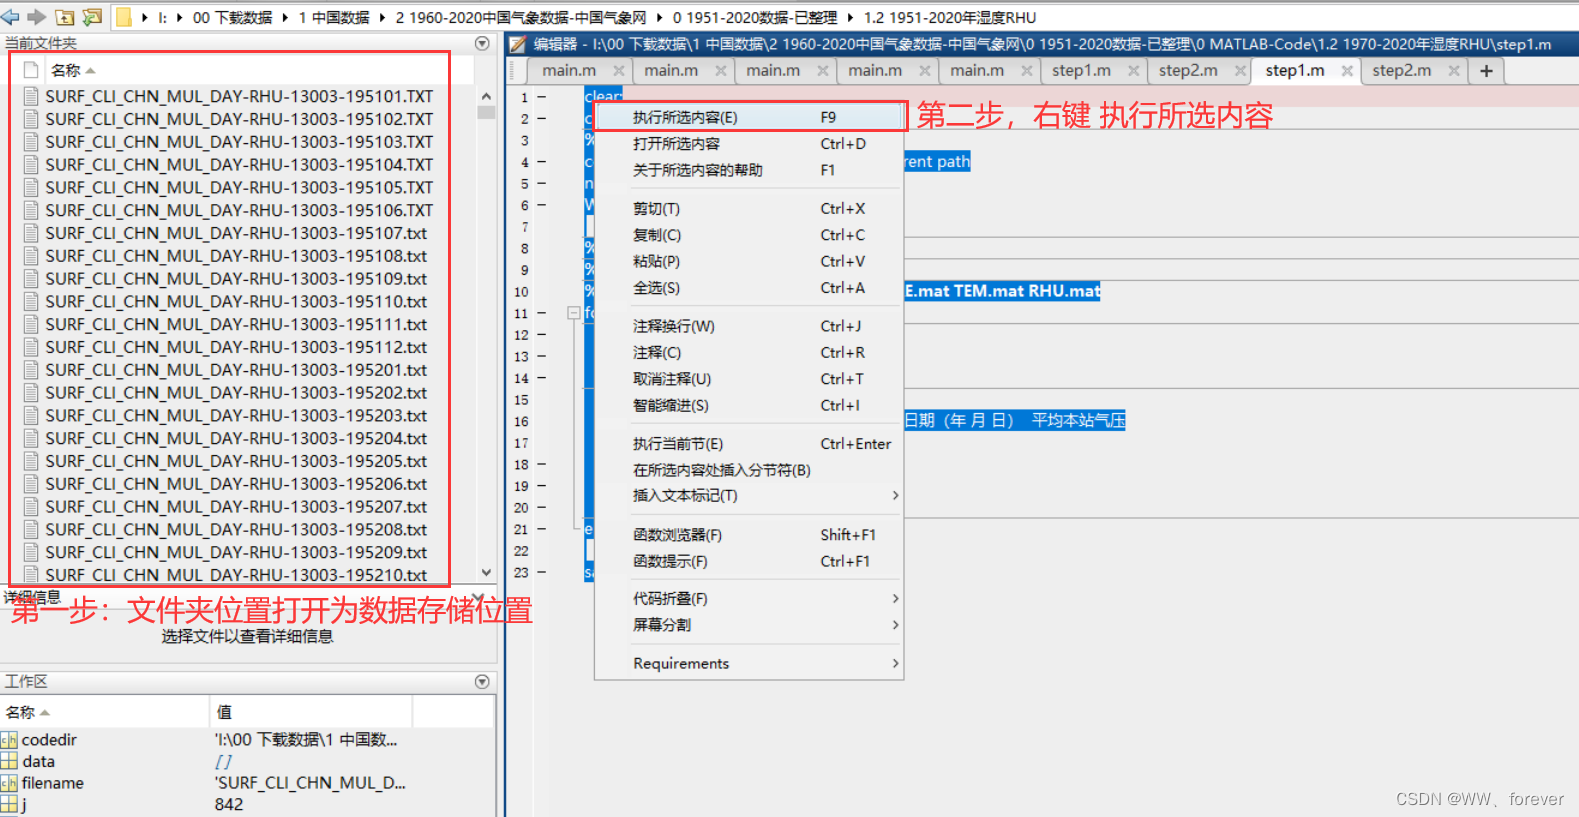Toggle breakpoint on editor line 5
Viewport: 1579px width, 817px height.
coord(542,184)
